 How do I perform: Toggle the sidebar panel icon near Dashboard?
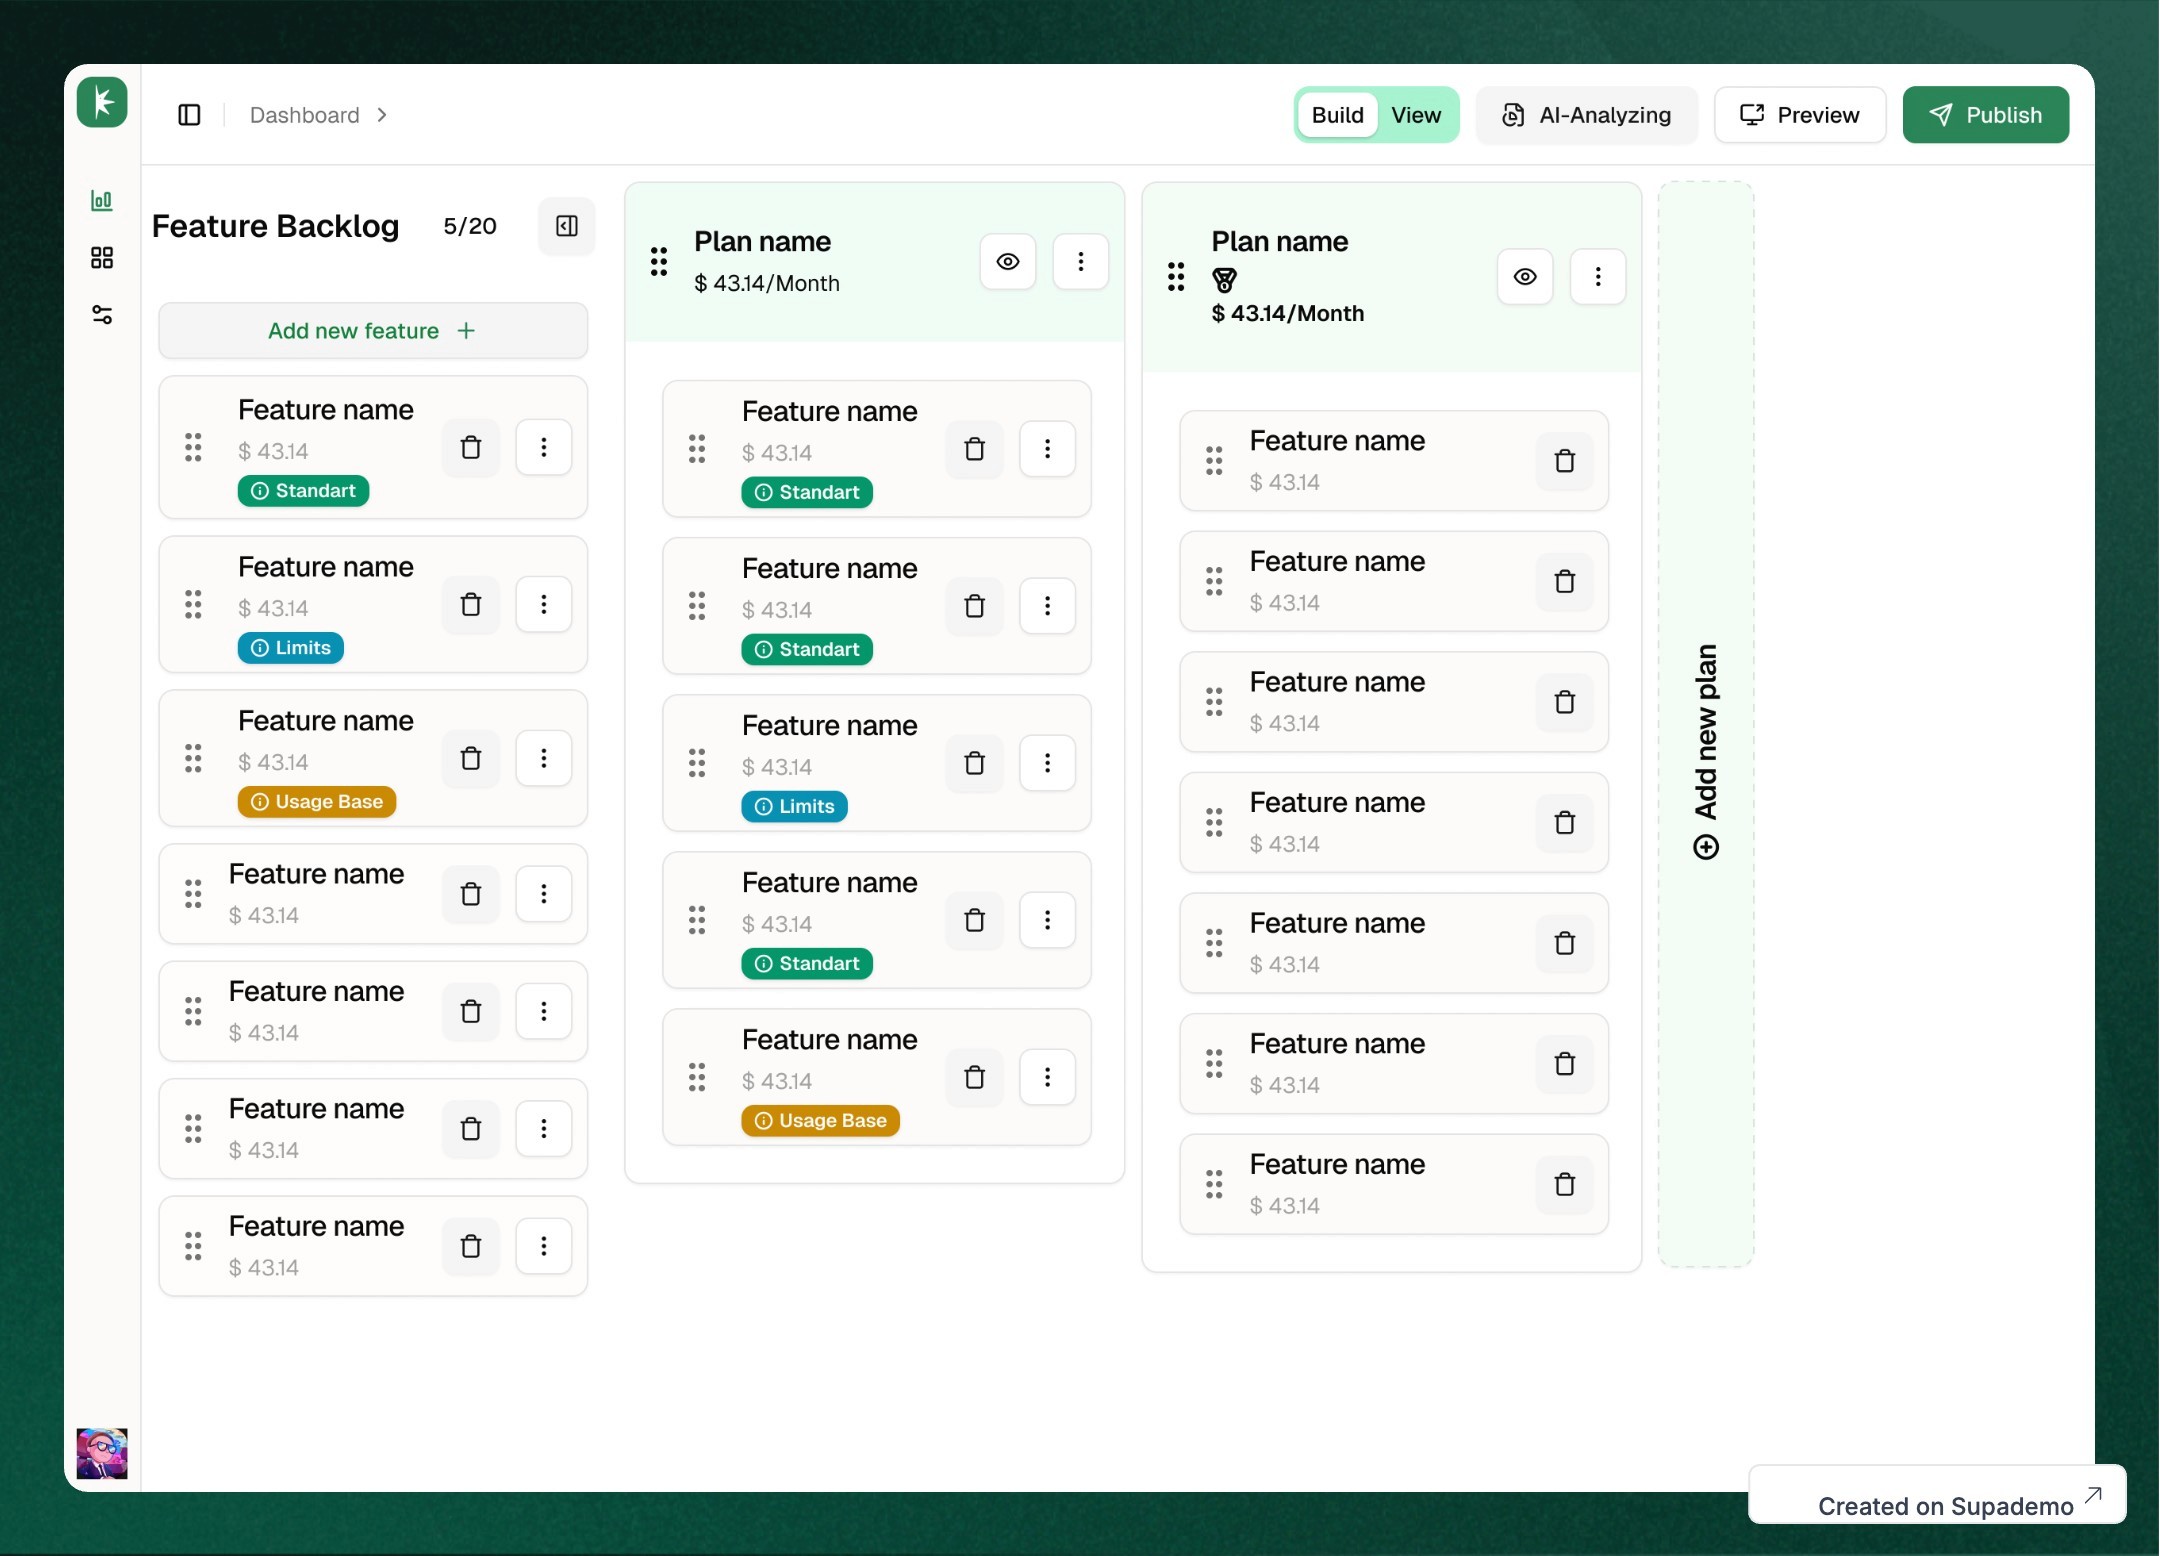(x=189, y=115)
